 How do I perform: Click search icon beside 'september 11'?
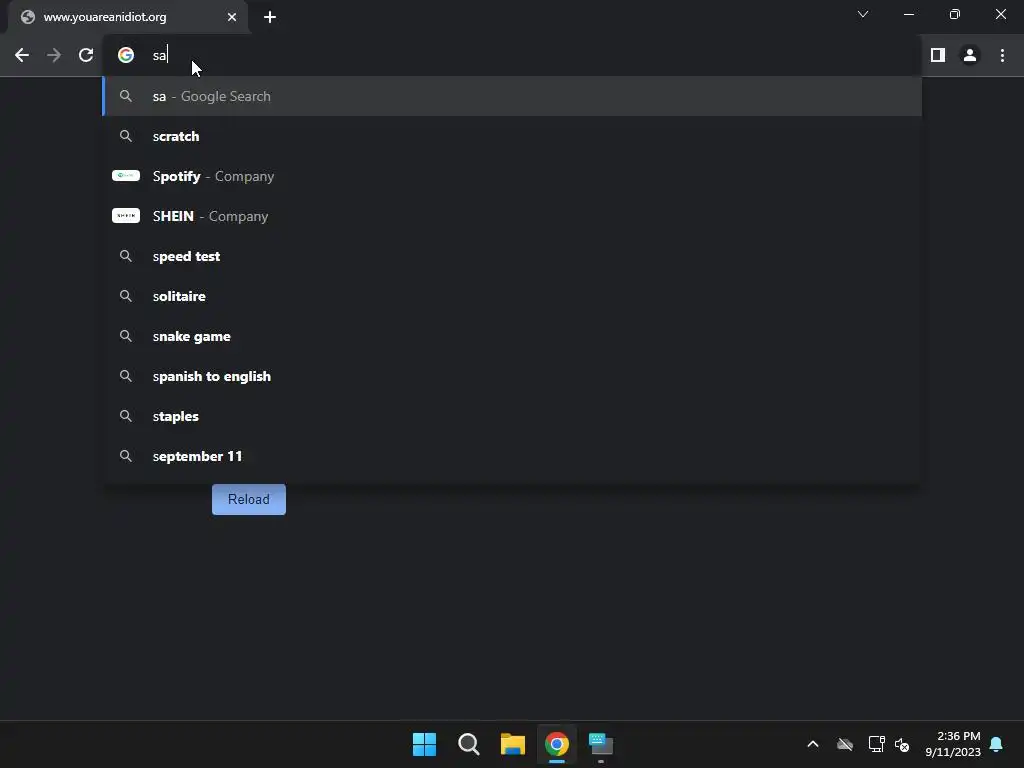[126, 456]
